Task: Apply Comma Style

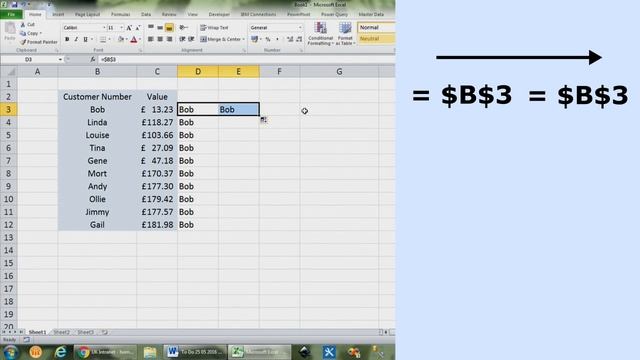Action: 277,39
